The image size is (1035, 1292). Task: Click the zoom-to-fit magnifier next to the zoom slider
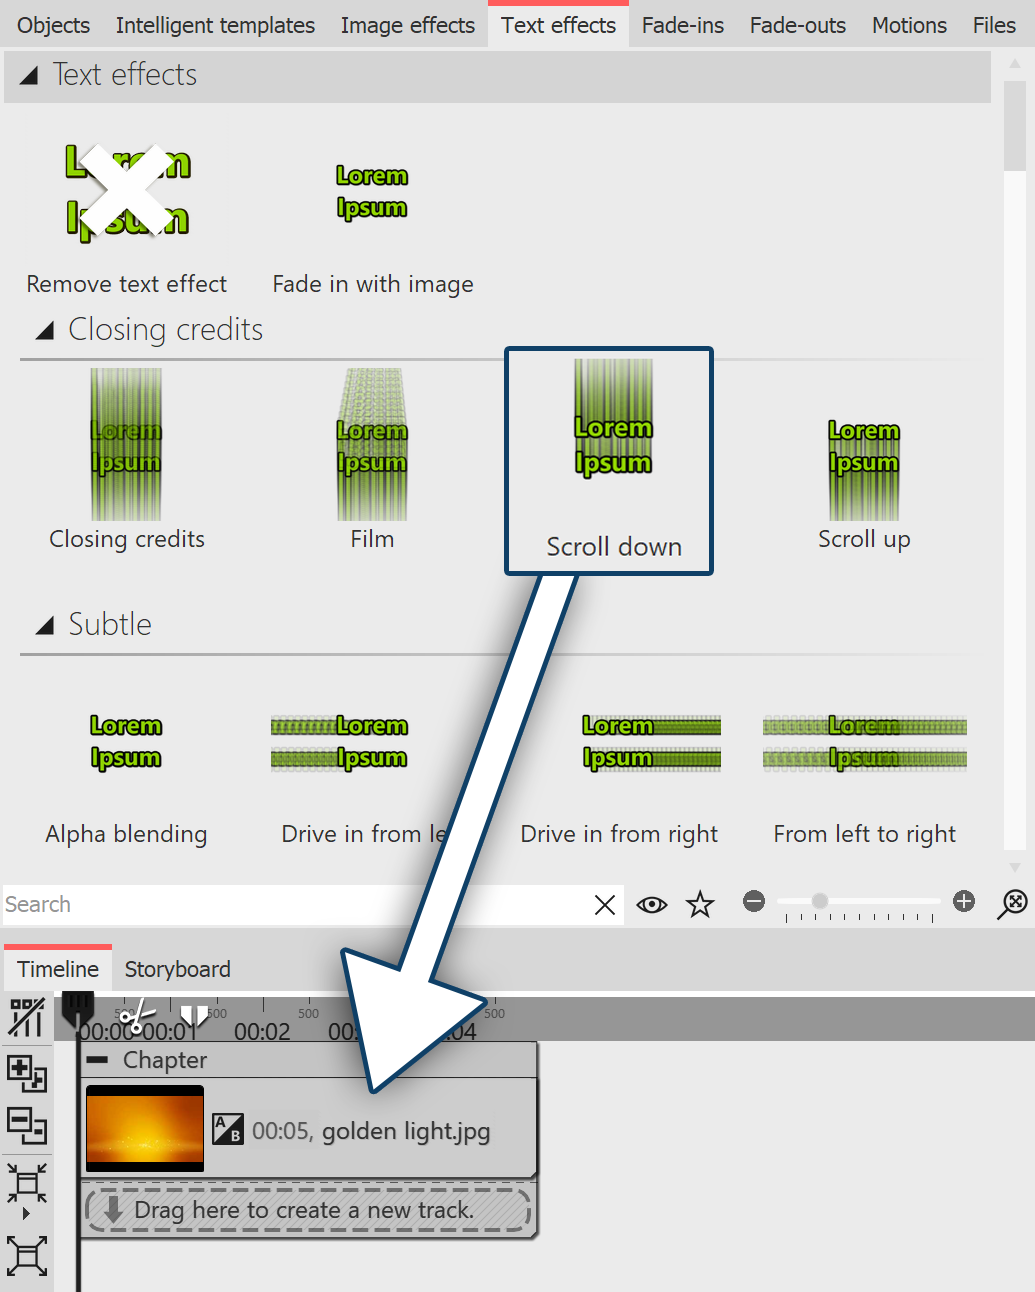click(1013, 903)
